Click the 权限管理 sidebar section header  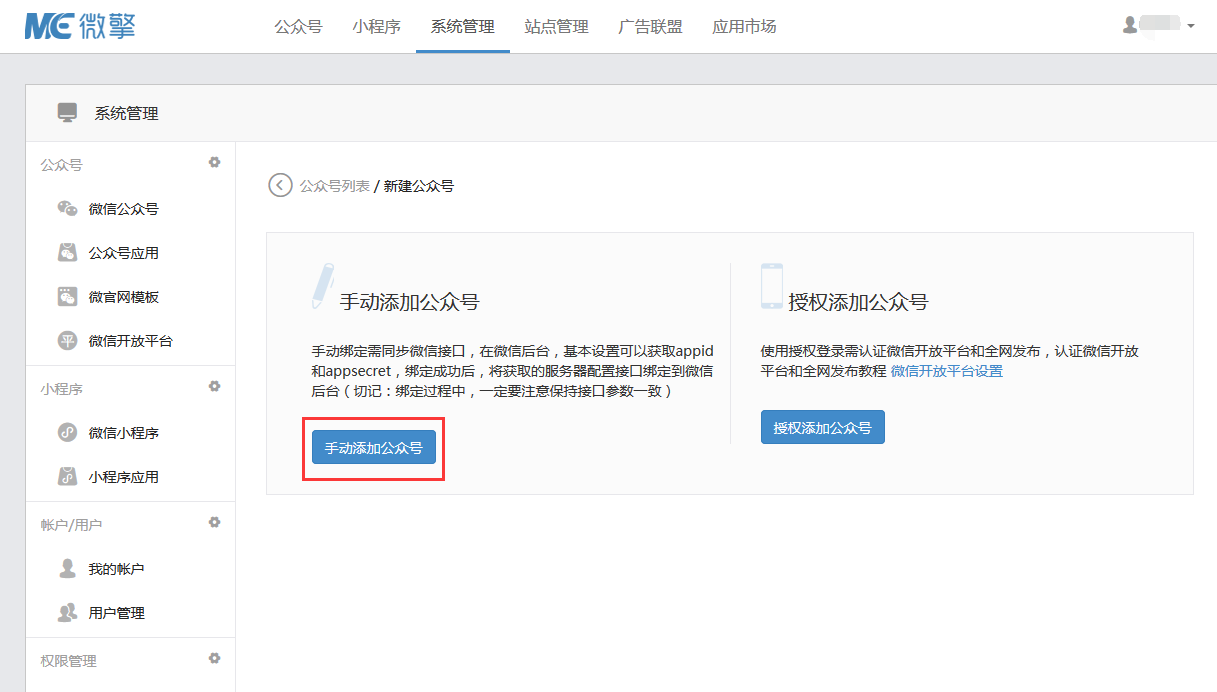[x=68, y=661]
